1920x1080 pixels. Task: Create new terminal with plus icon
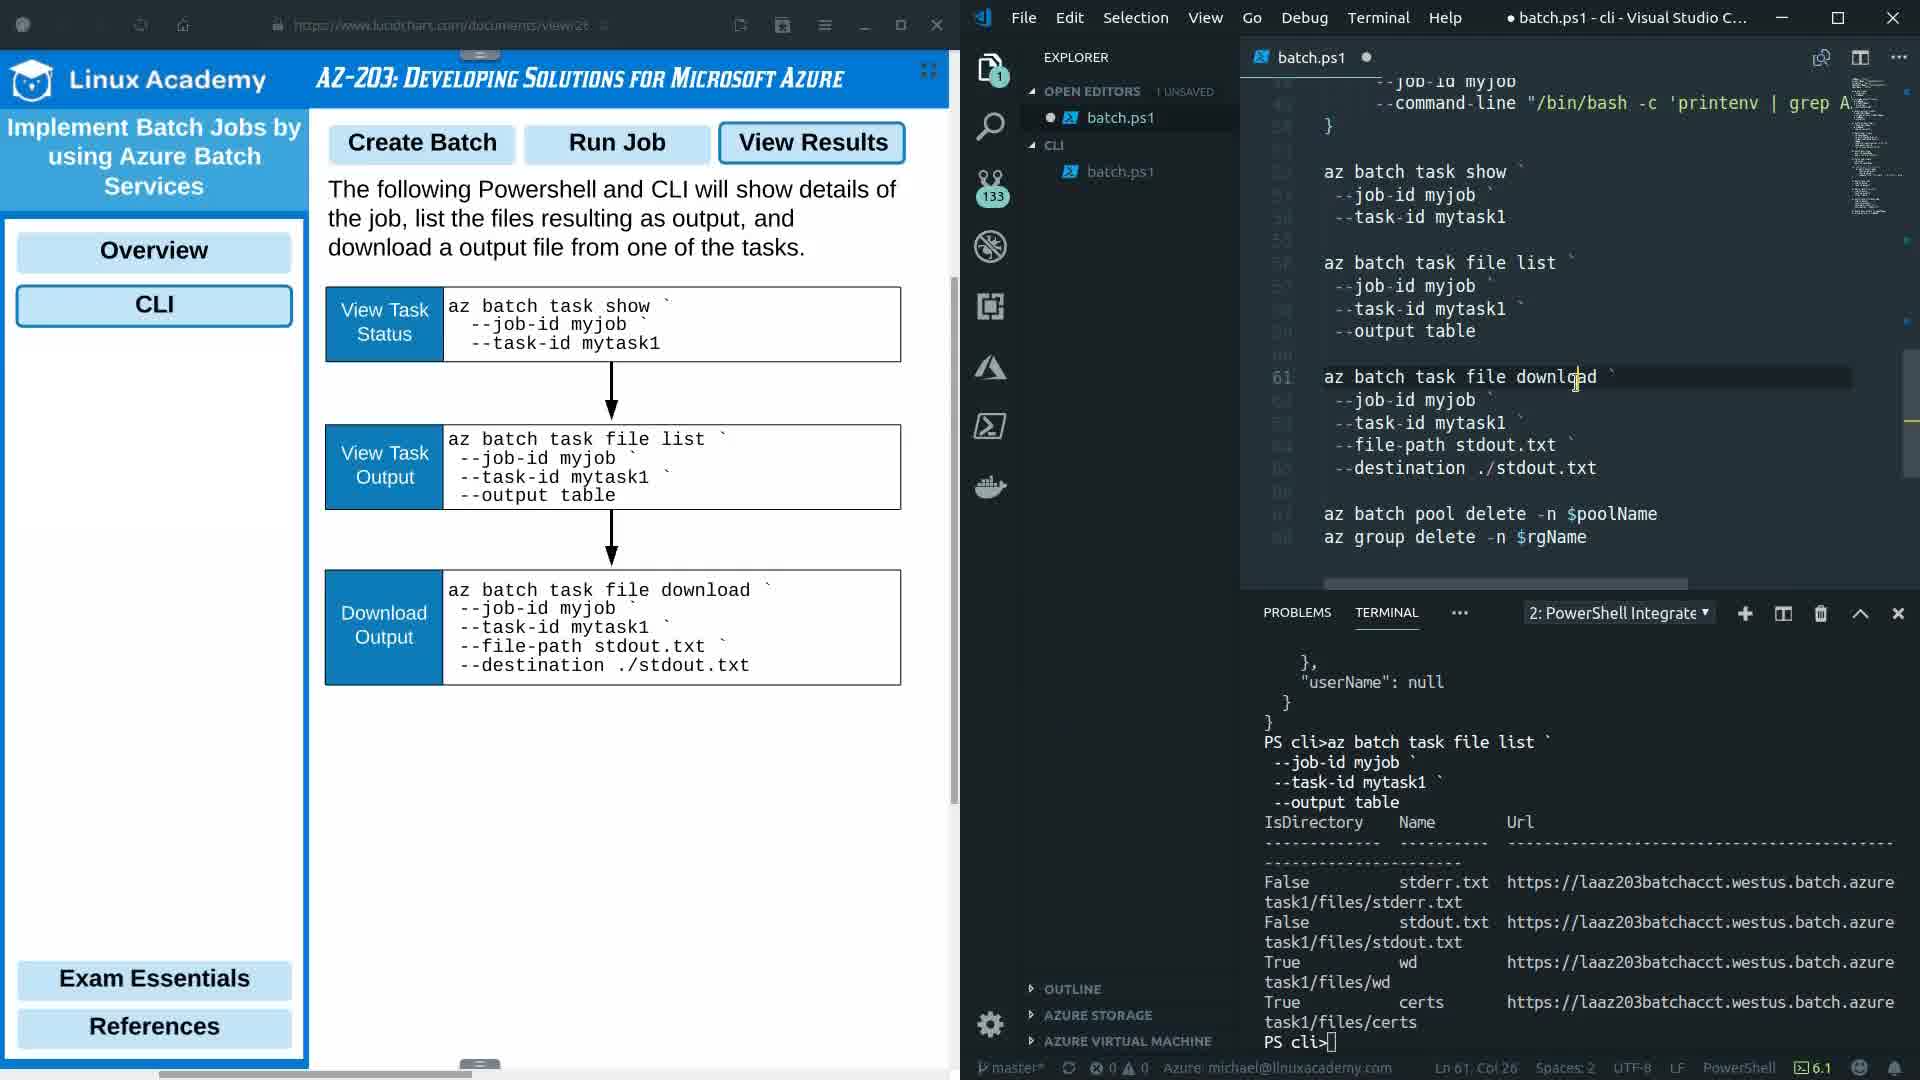click(x=1745, y=614)
